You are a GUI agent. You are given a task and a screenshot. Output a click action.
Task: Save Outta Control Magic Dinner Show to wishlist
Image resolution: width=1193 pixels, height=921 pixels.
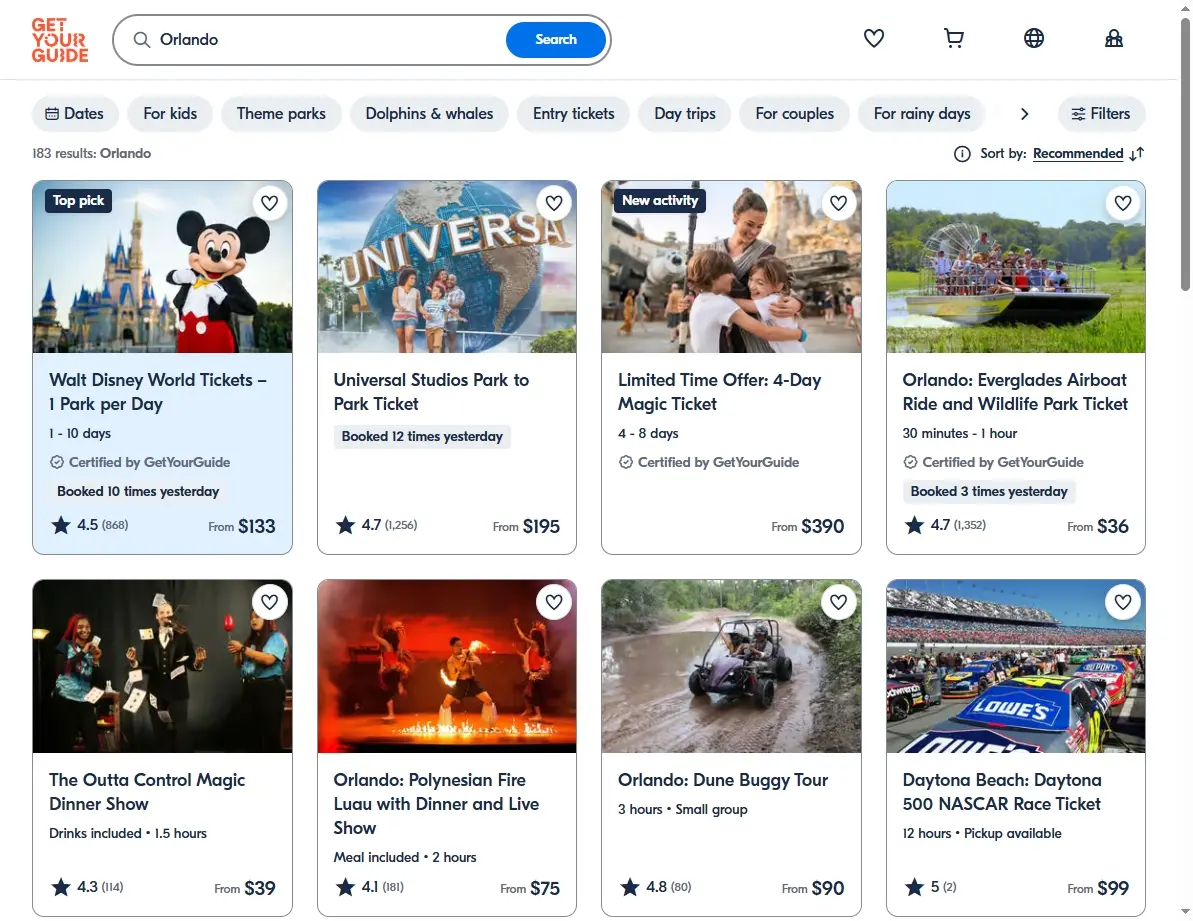tap(269, 602)
